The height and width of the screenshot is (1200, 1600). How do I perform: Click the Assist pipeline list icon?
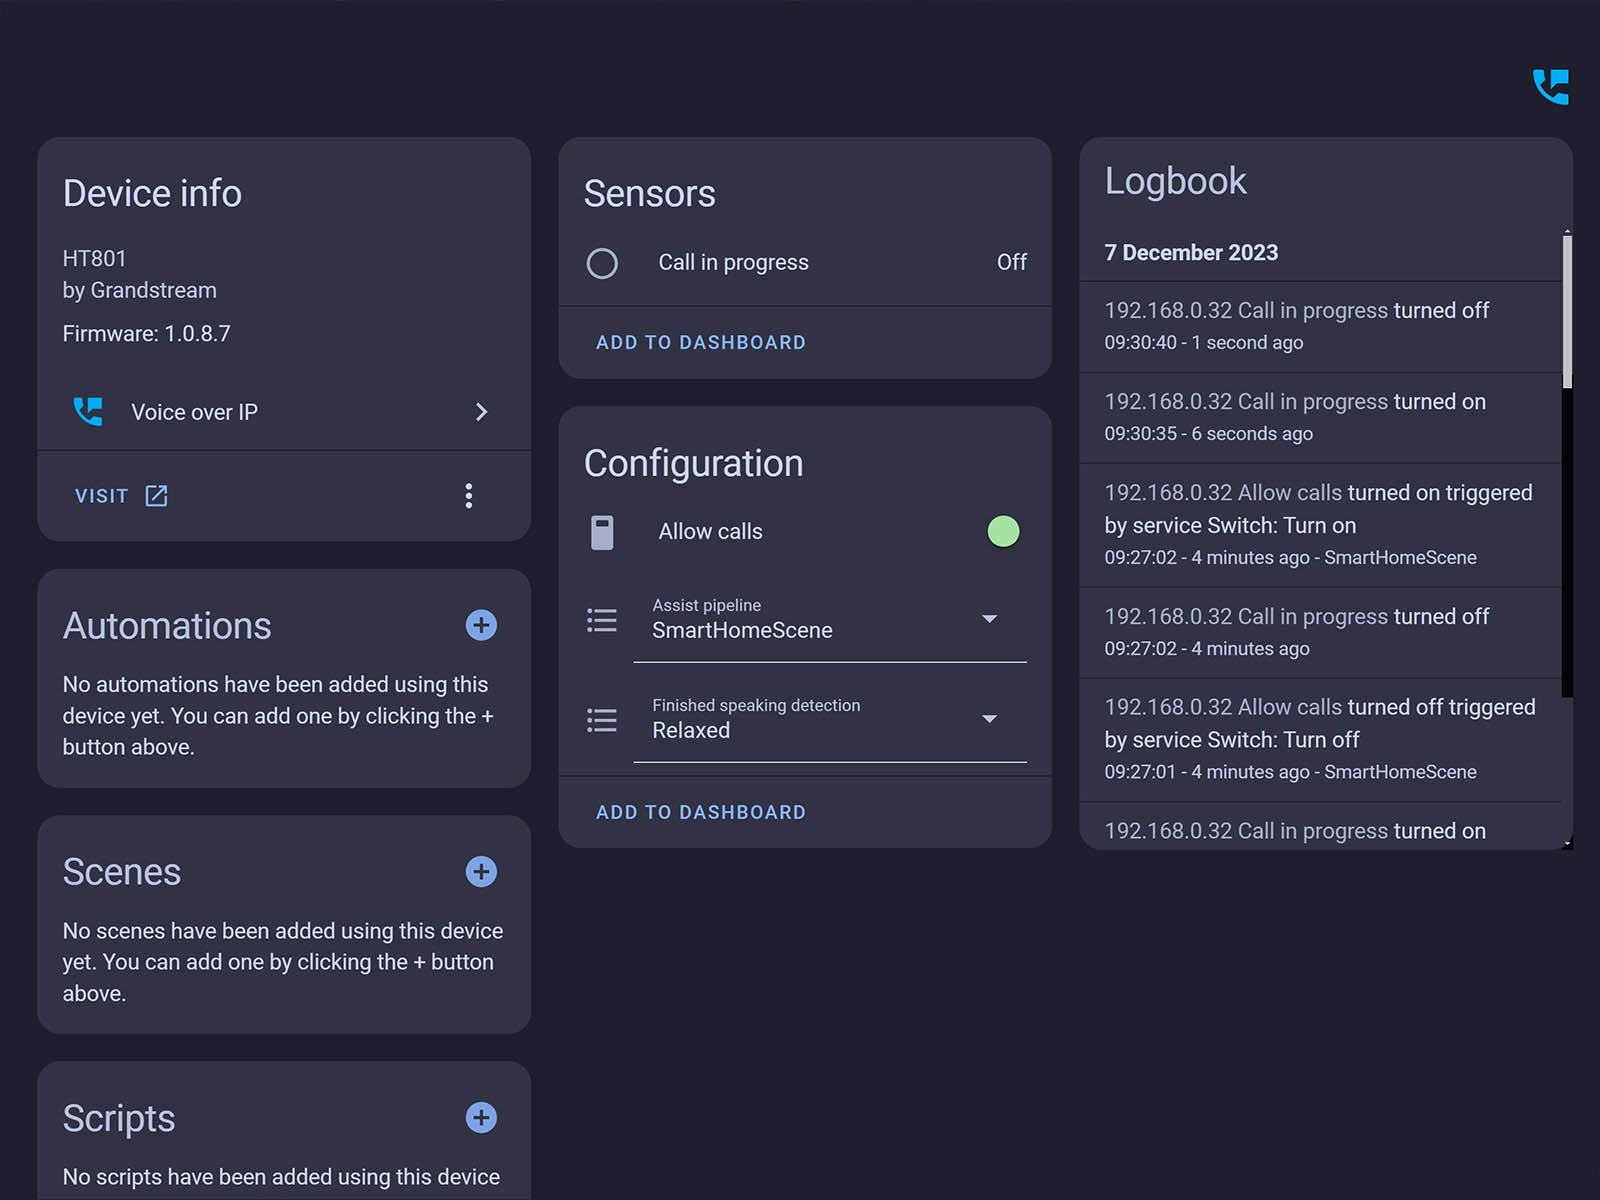click(602, 620)
